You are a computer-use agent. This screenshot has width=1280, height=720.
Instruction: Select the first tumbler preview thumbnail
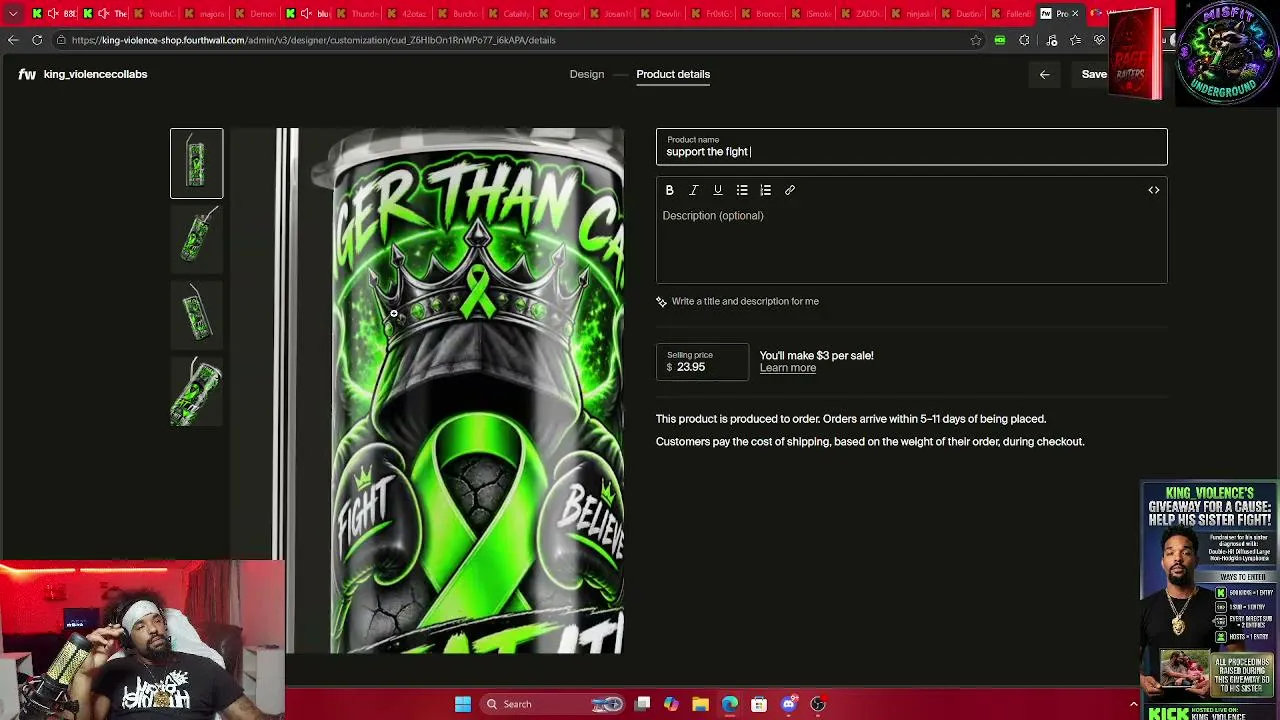tap(196, 163)
